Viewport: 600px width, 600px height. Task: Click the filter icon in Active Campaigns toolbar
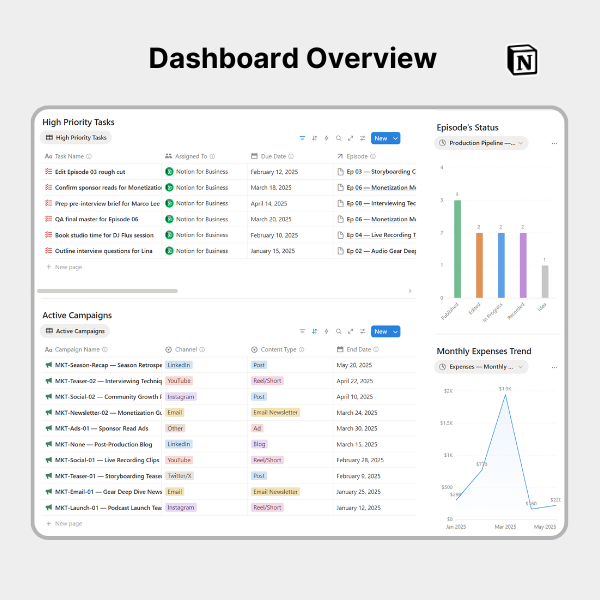pos(302,331)
